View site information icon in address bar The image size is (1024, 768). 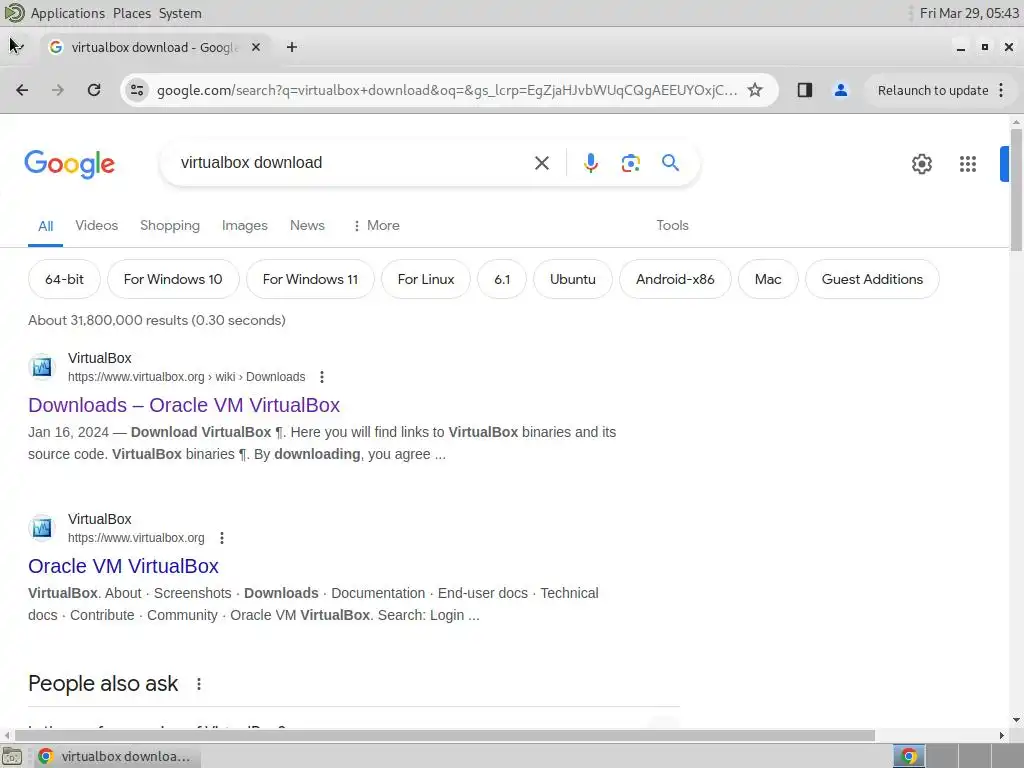point(137,90)
